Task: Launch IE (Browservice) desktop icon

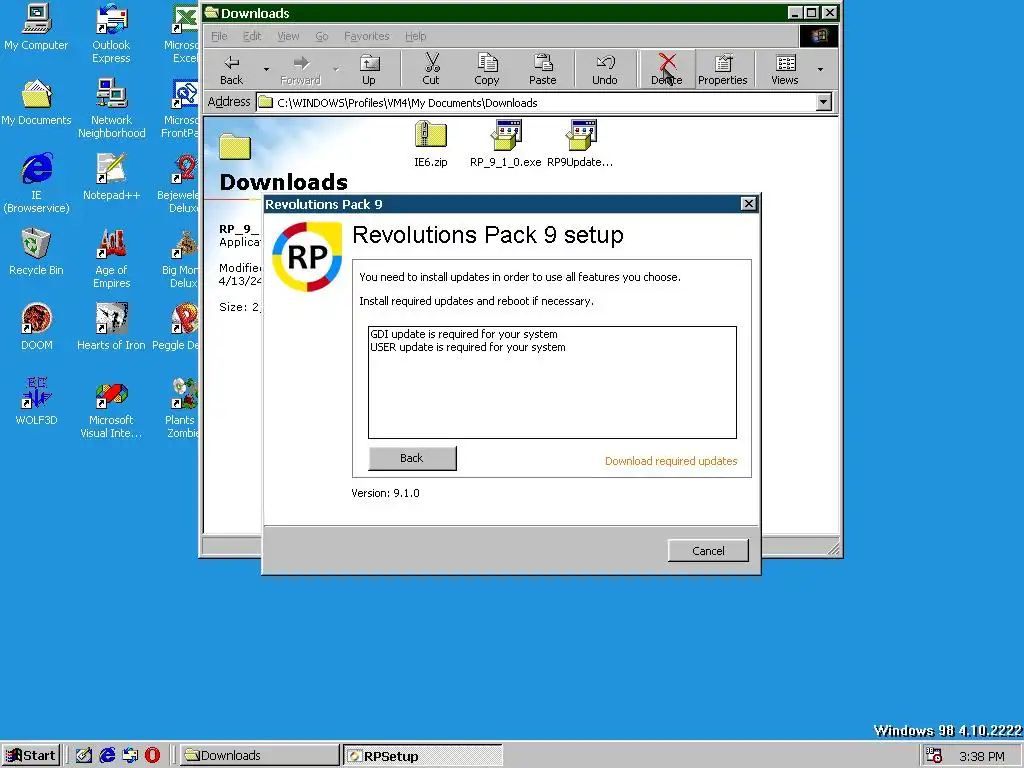Action: [x=36, y=184]
